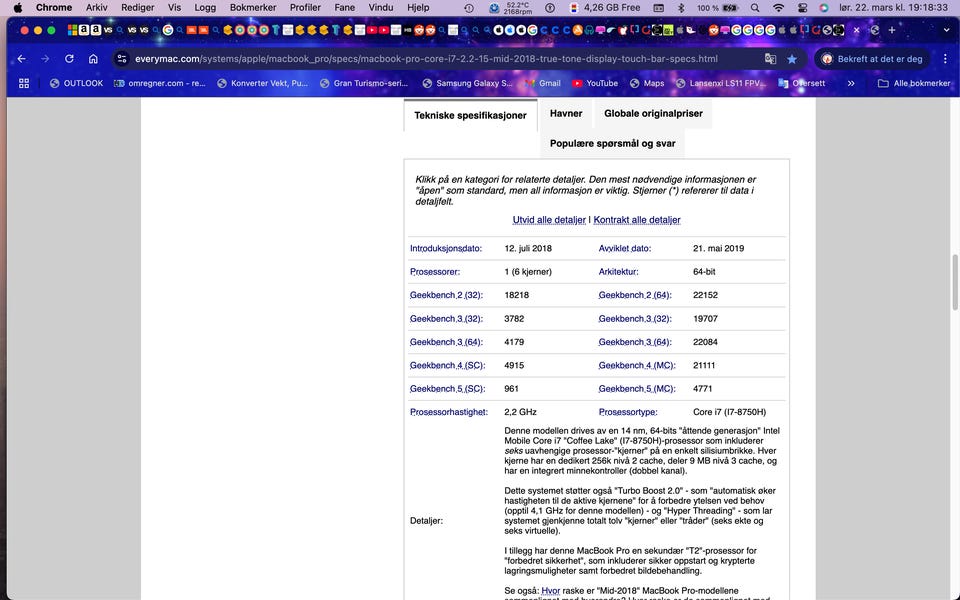Screen dimensions: 960x600
Task: Open the OUTLOOK bookmark
Action: (x=77, y=83)
